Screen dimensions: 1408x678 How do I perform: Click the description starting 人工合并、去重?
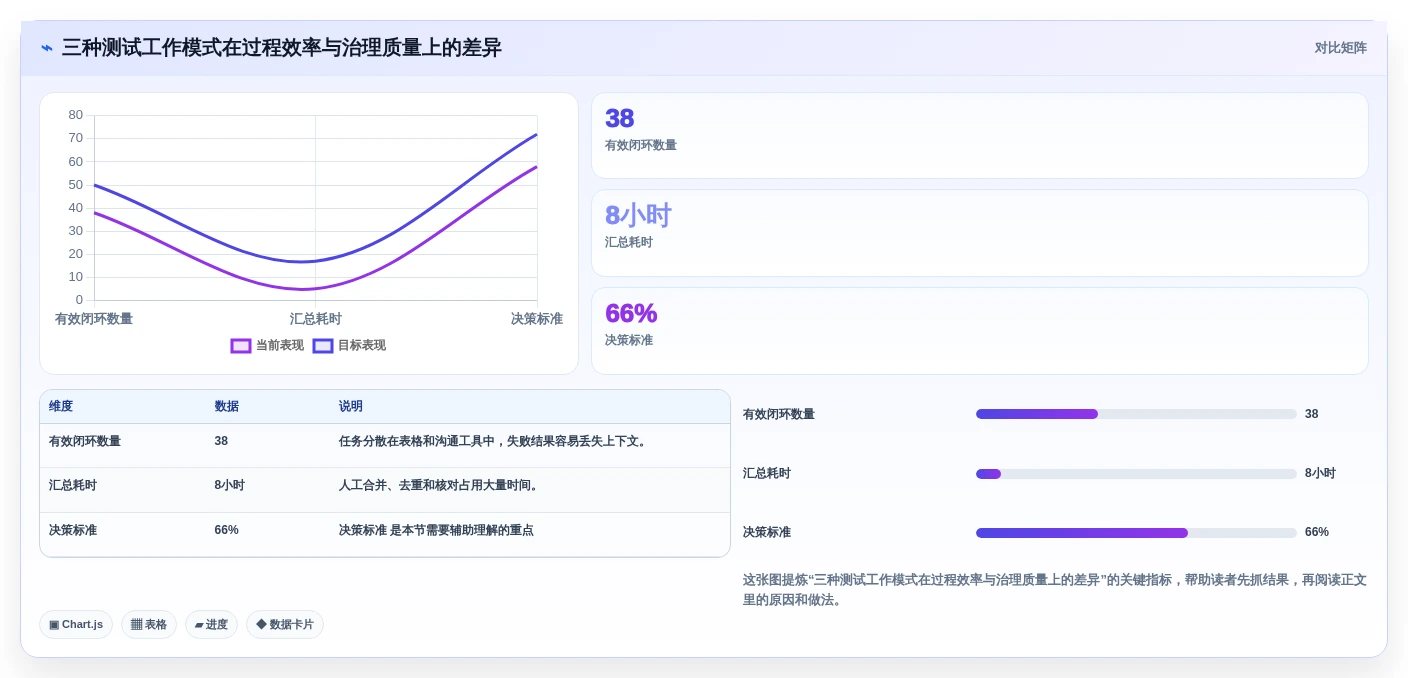point(440,485)
